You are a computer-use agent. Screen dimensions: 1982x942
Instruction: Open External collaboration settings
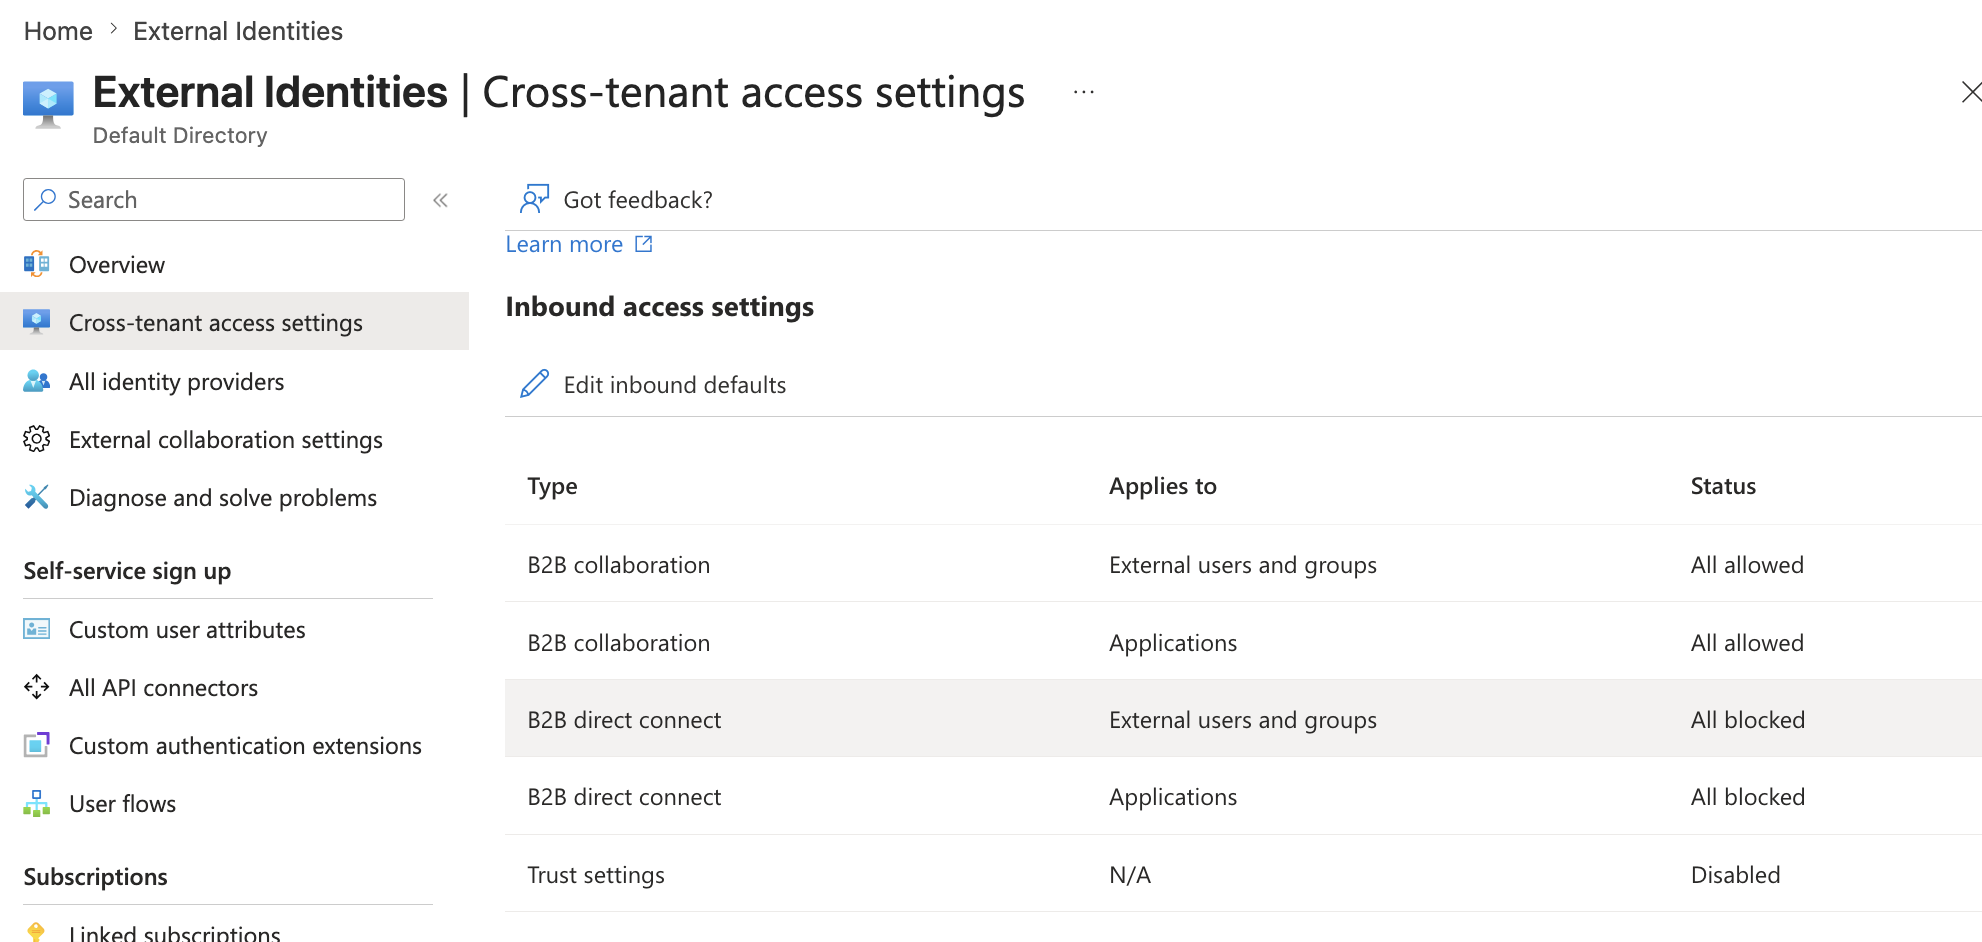coord(226,440)
